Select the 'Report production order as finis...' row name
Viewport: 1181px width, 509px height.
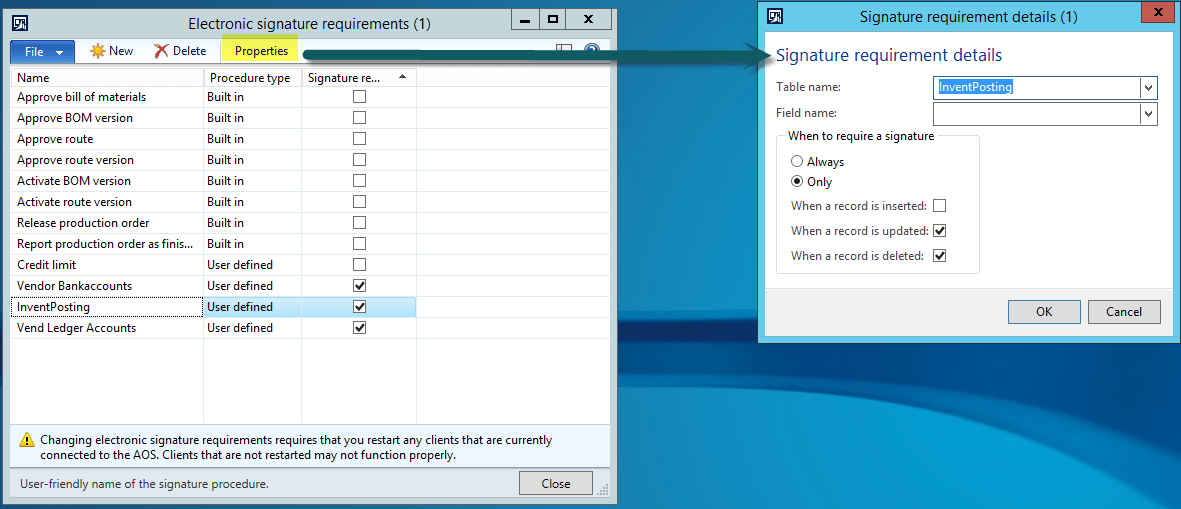click(x=107, y=245)
